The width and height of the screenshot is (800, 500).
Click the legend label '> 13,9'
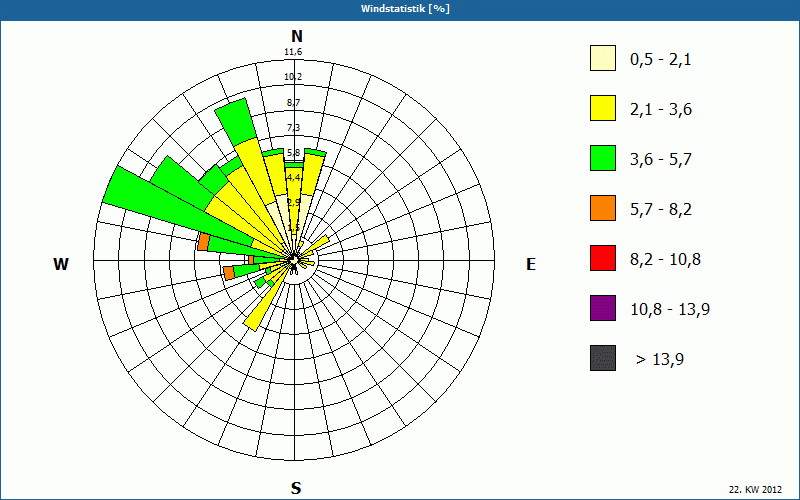pos(660,360)
